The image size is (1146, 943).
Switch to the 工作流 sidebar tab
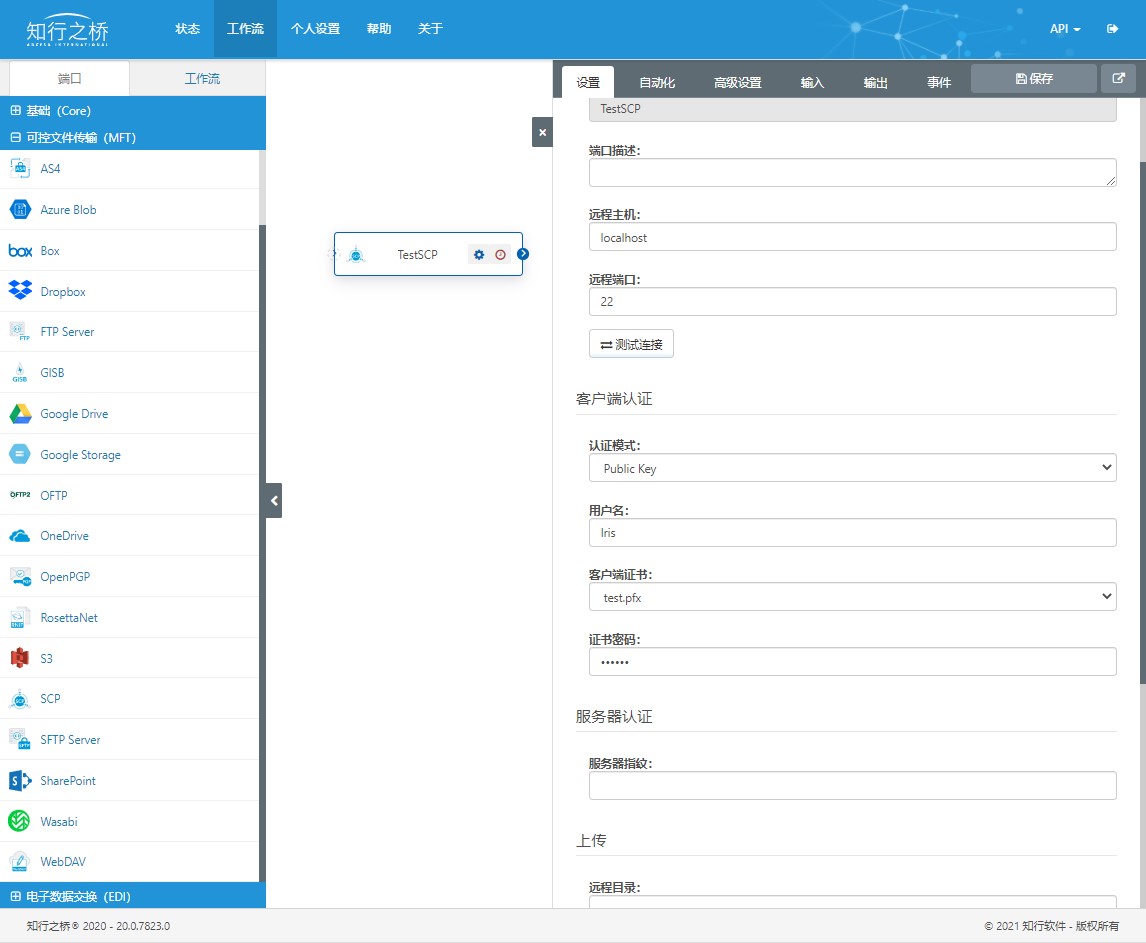(202, 78)
